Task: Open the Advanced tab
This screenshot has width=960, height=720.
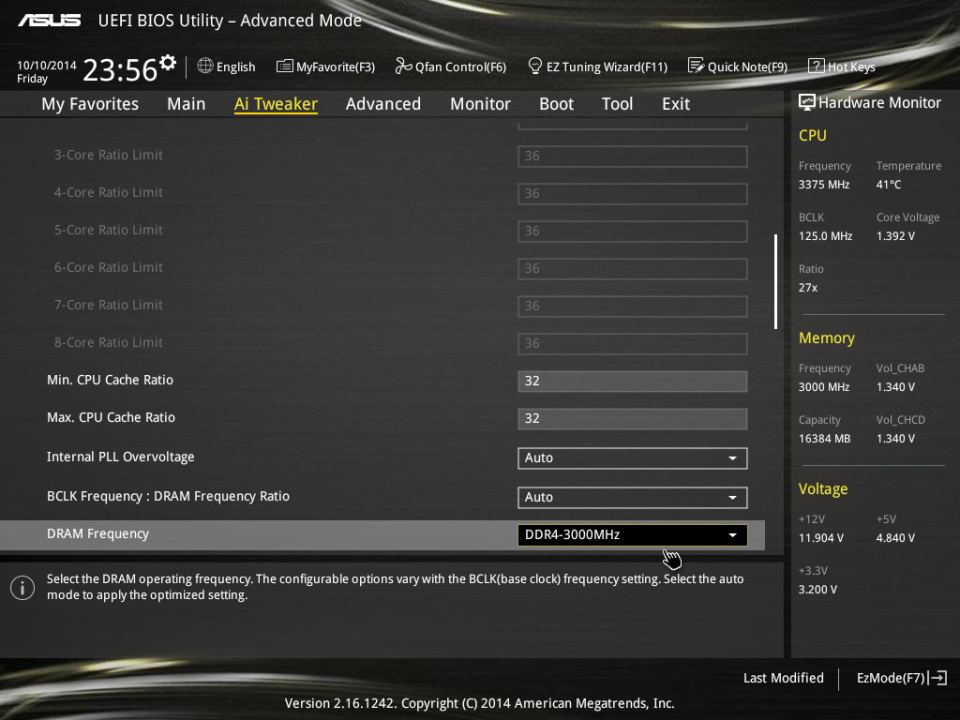Action: [383, 104]
